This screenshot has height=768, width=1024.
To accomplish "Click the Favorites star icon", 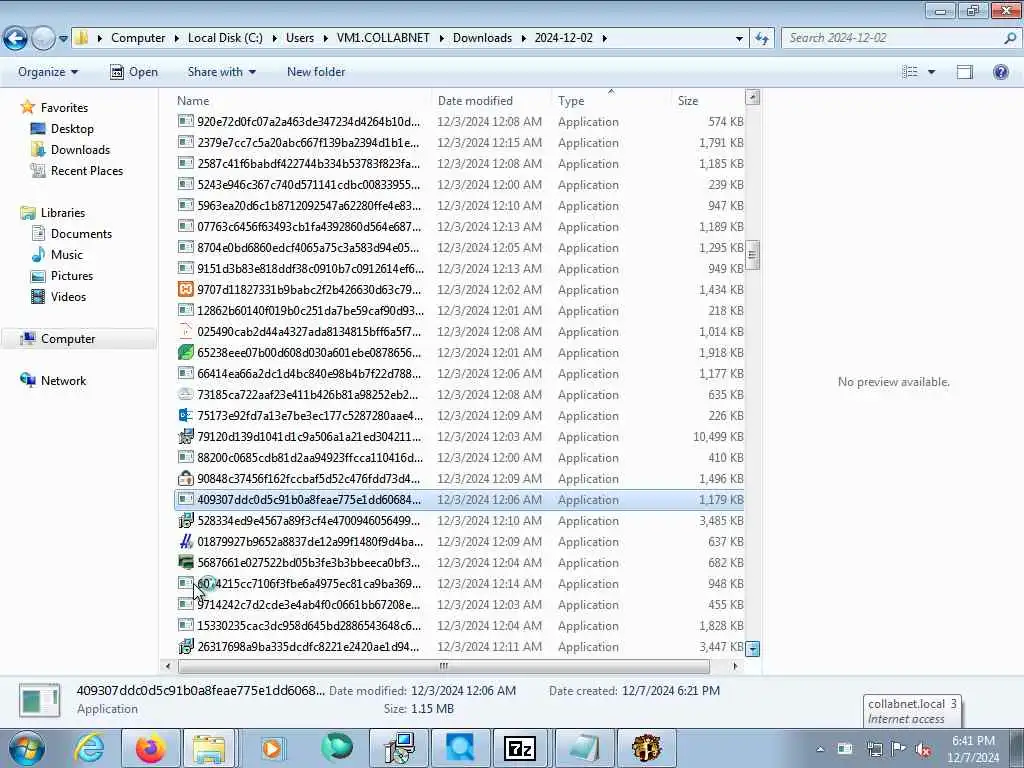I will pyautogui.click(x=27, y=106).
